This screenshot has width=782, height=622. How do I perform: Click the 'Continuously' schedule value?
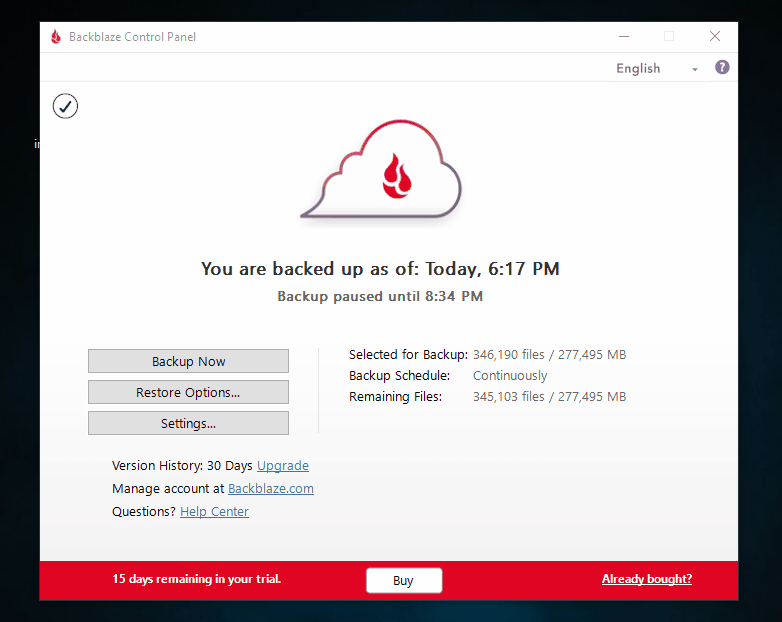(510, 376)
